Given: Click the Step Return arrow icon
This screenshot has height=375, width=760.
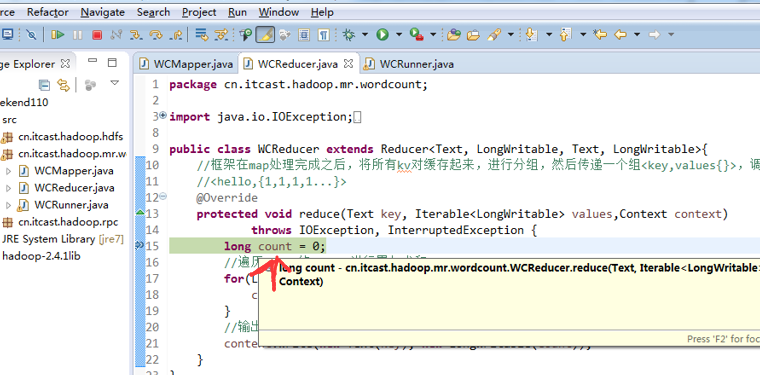Looking at the screenshot, I should click(175, 34).
